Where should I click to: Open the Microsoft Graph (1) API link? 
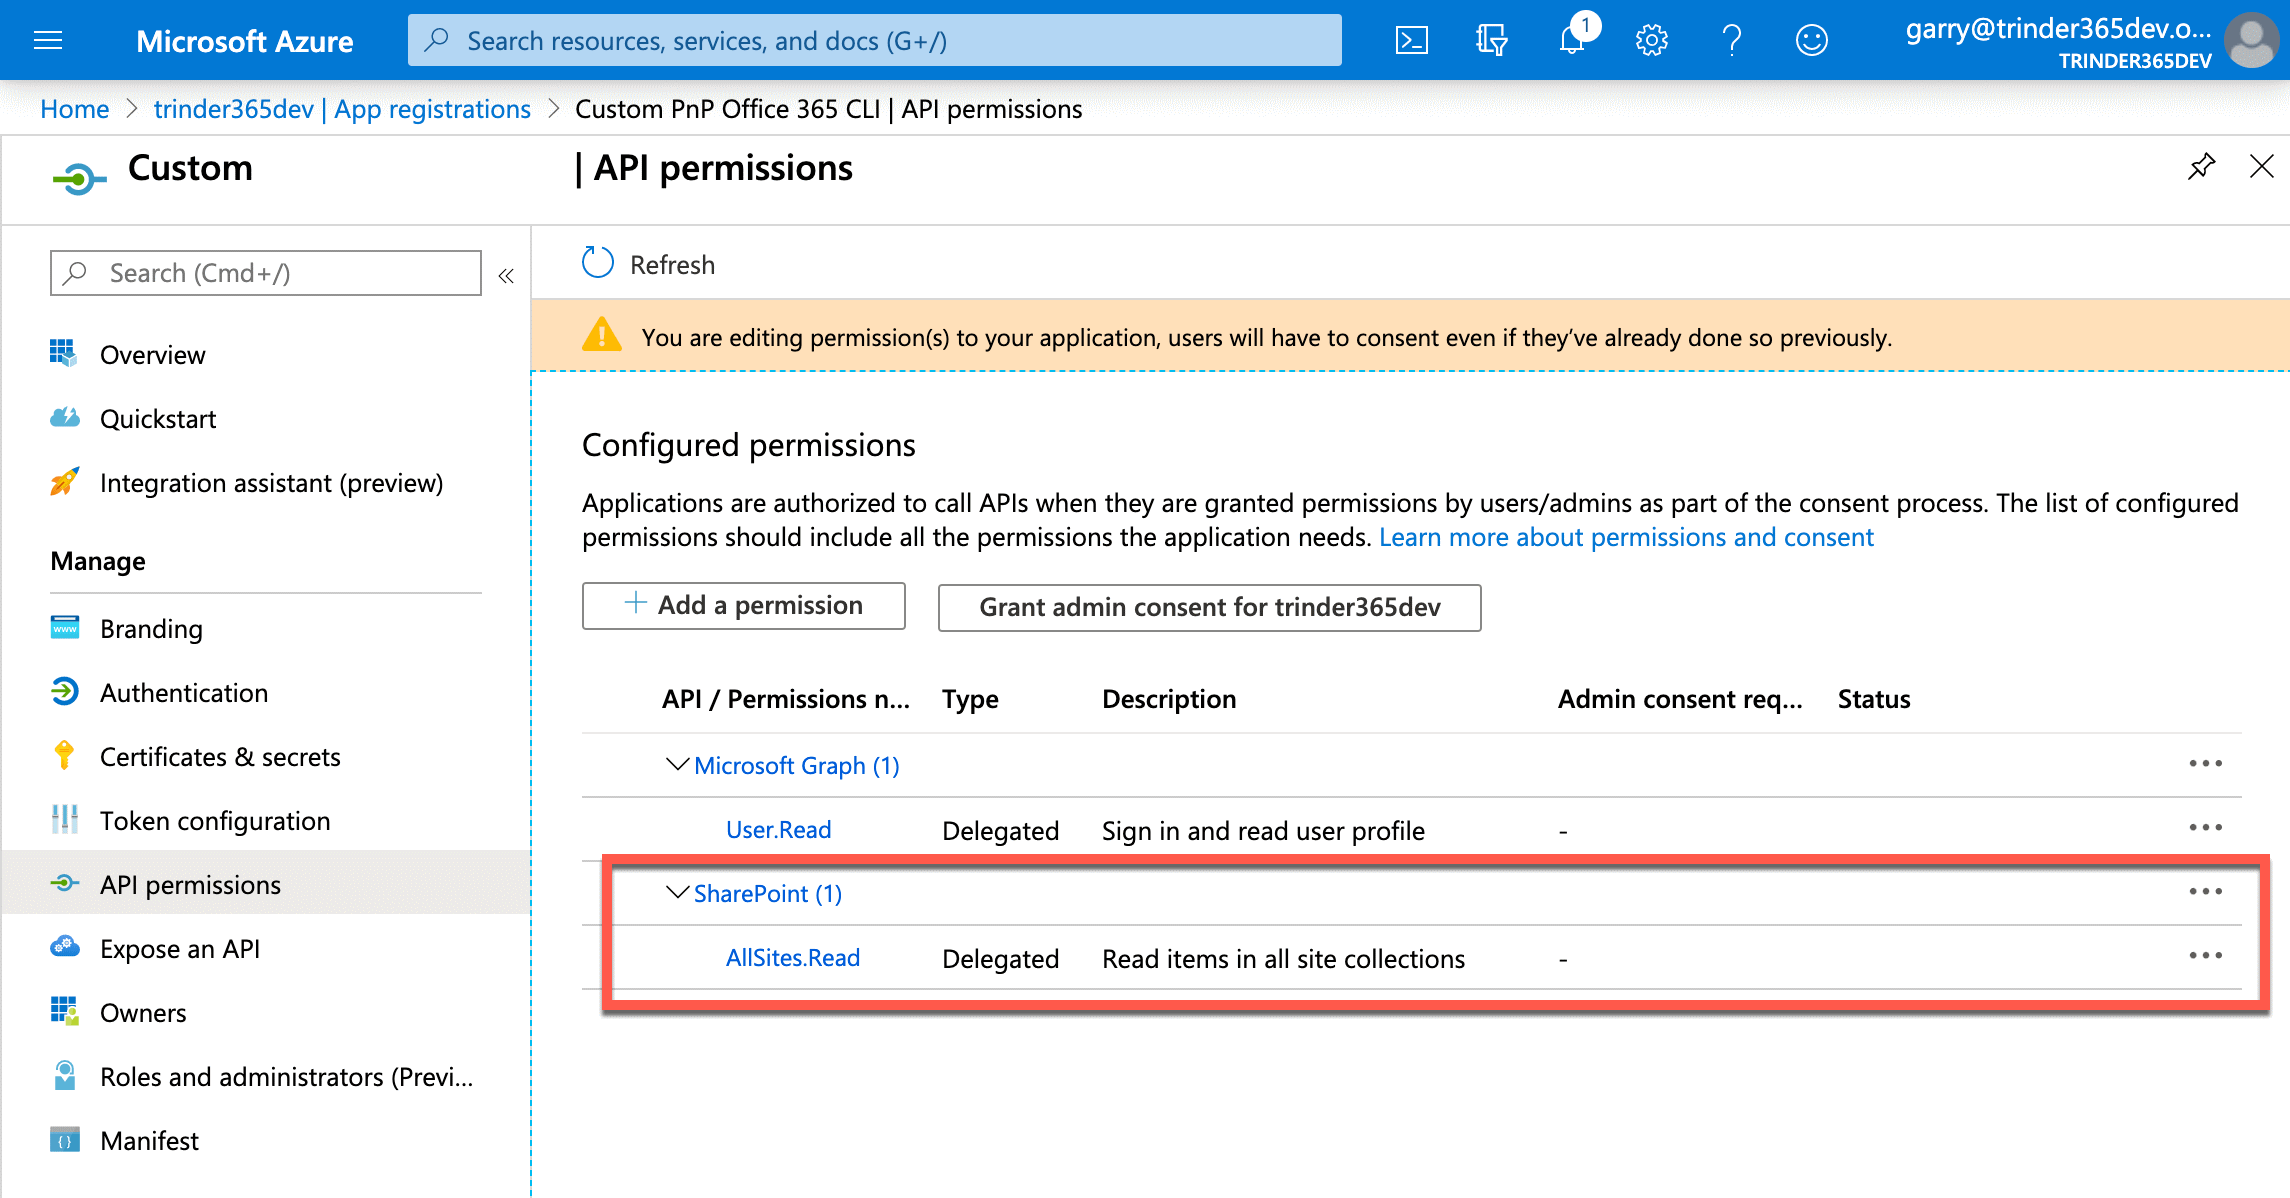(x=796, y=766)
